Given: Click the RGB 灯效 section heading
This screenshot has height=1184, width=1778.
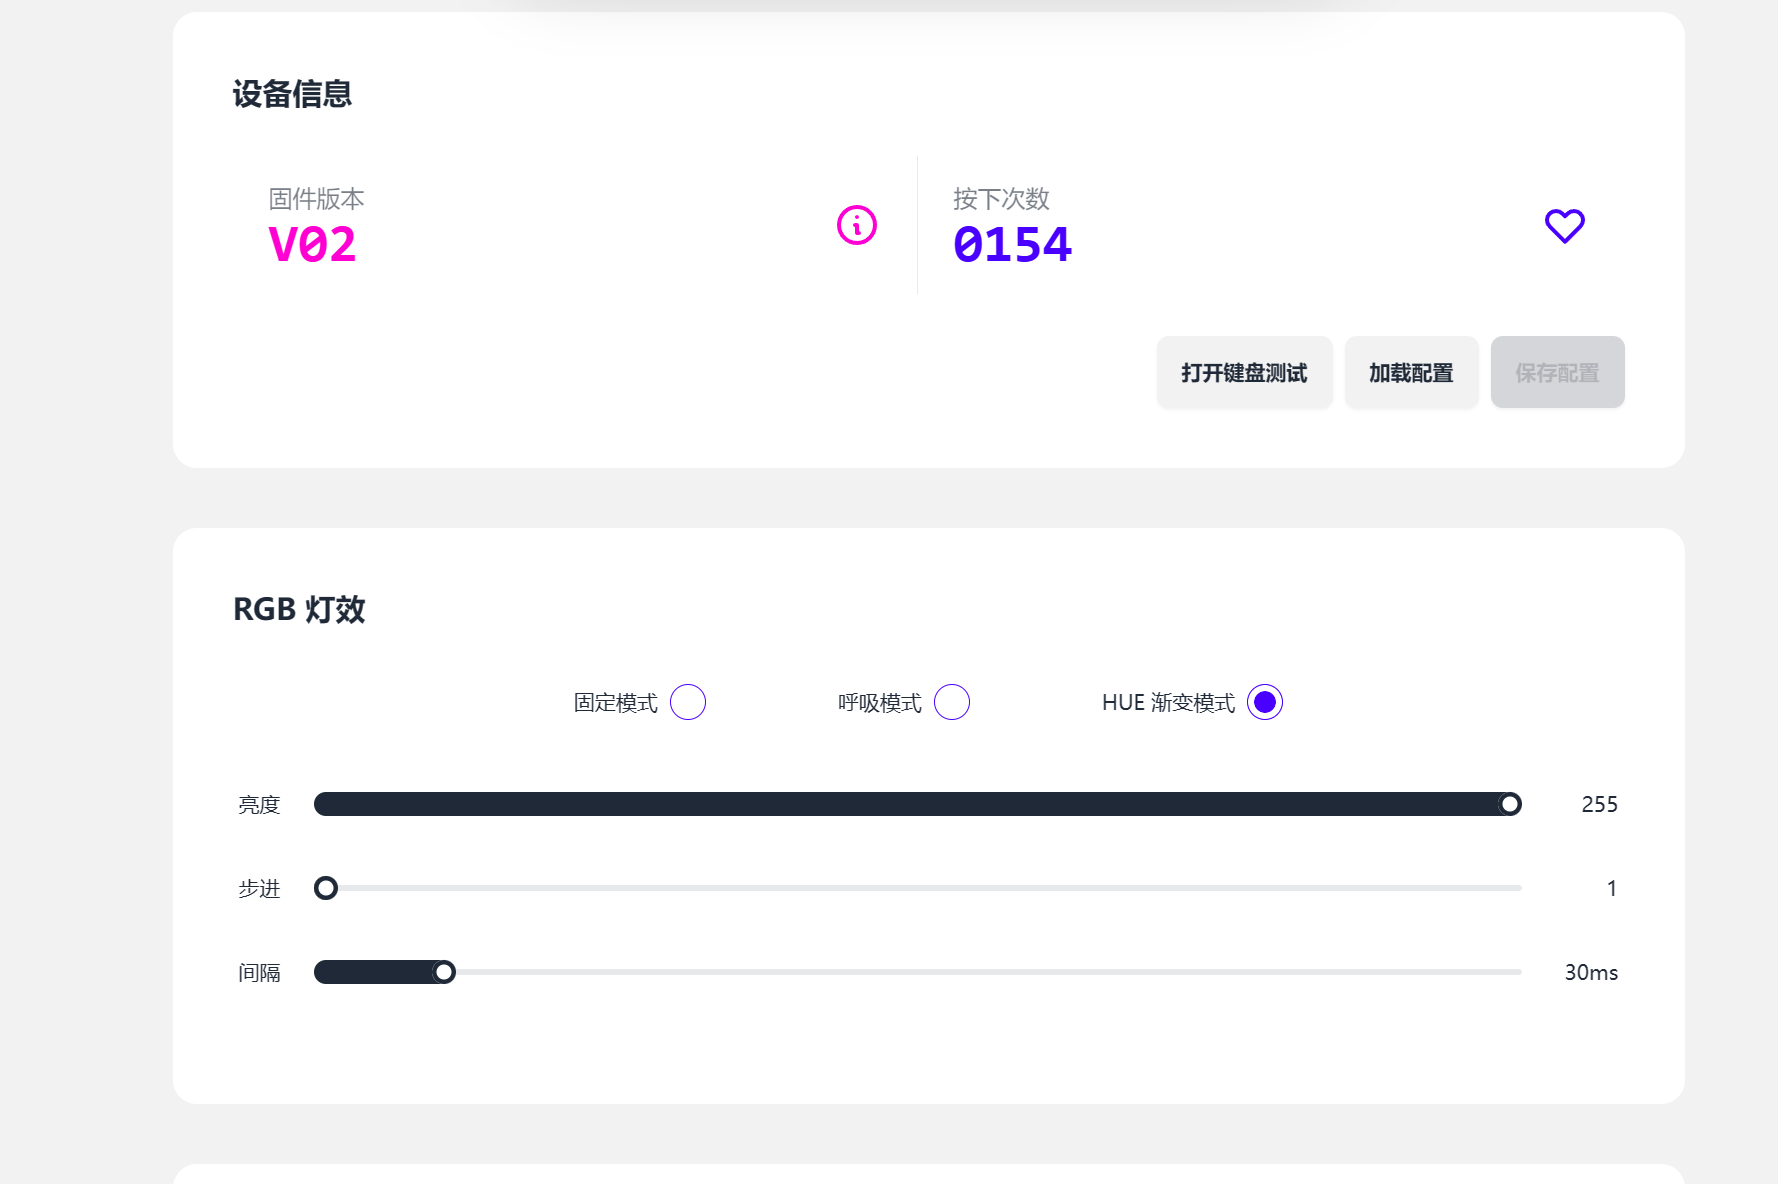Looking at the screenshot, I should tap(299, 609).
